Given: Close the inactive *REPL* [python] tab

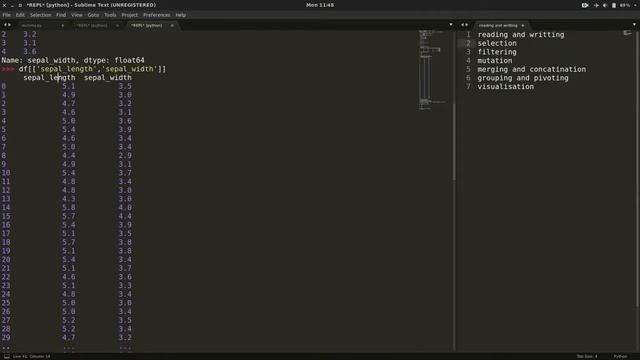Looking at the screenshot, I should point(118,25).
